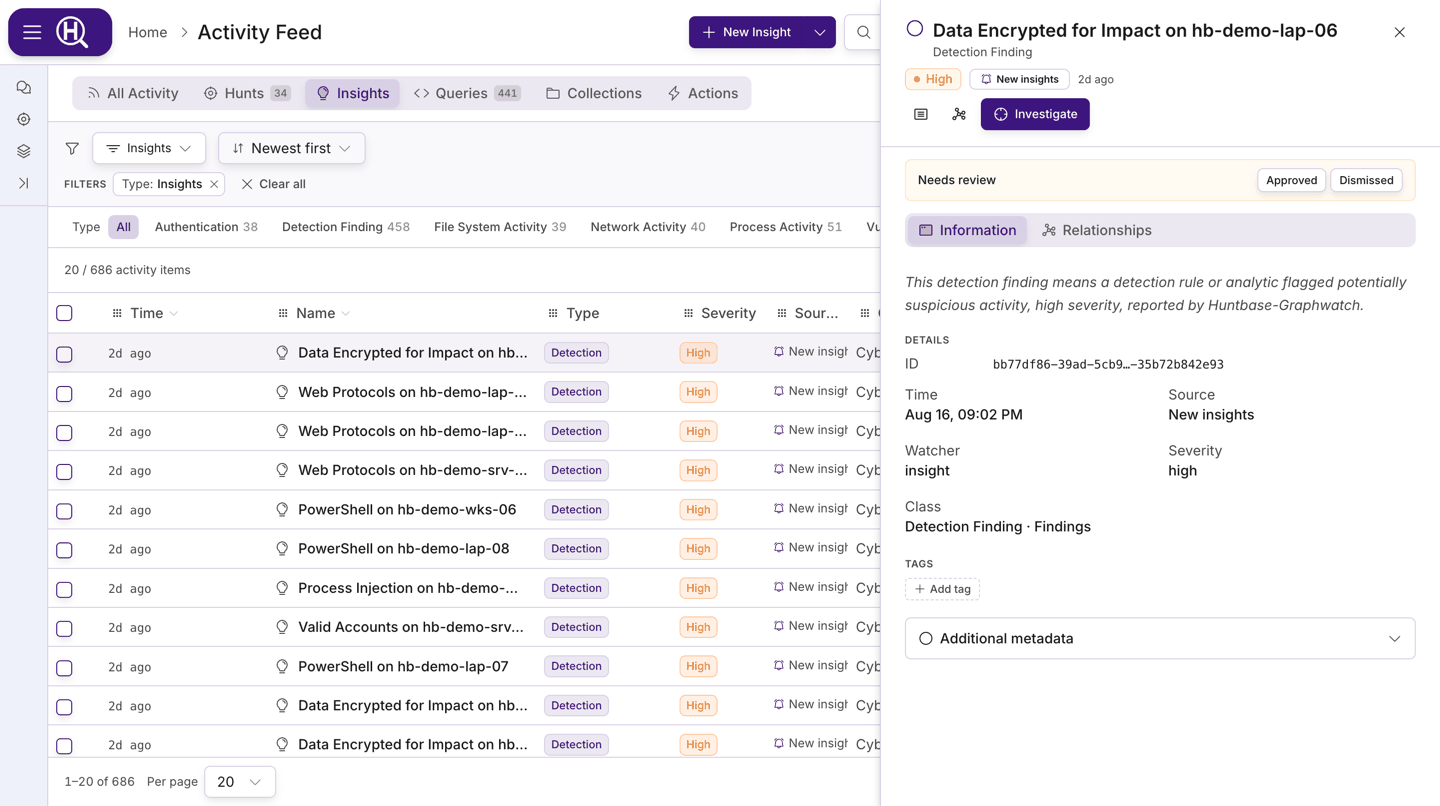Close the detection finding detail panel
This screenshot has height=806, width=1440.
pos(1399,32)
